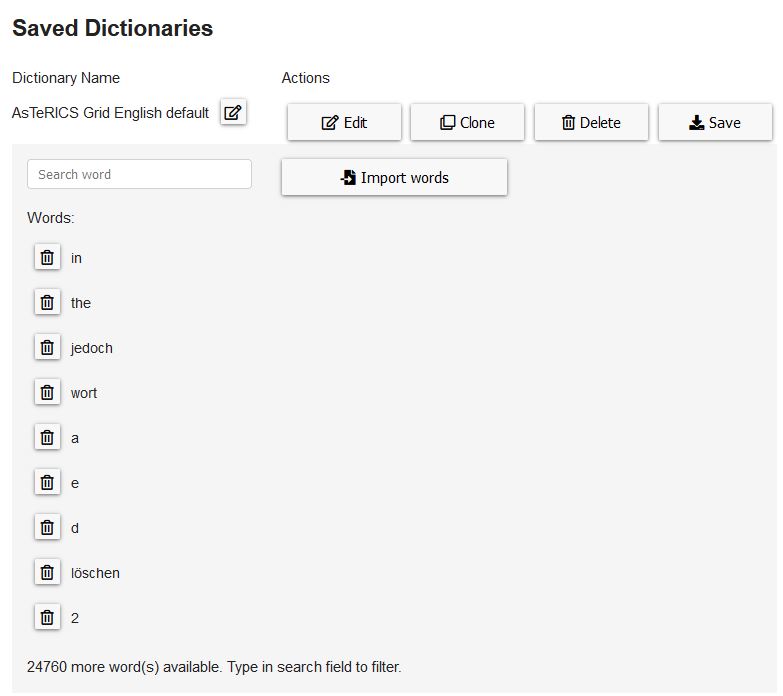Click the rename pencil icon beside dictionary name
The width and height of the screenshot is (783, 696).
point(233,112)
